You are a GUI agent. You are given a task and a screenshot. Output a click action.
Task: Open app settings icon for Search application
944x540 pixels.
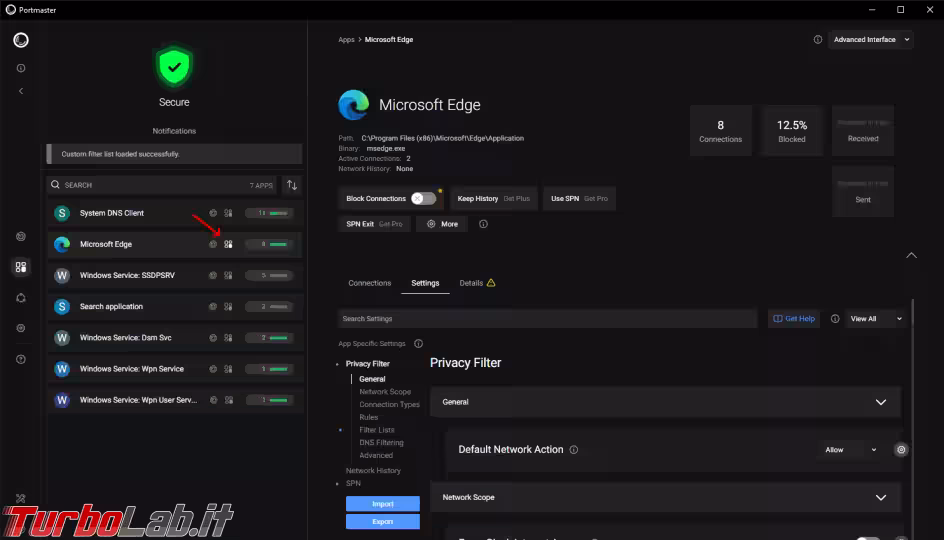(228, 307)
